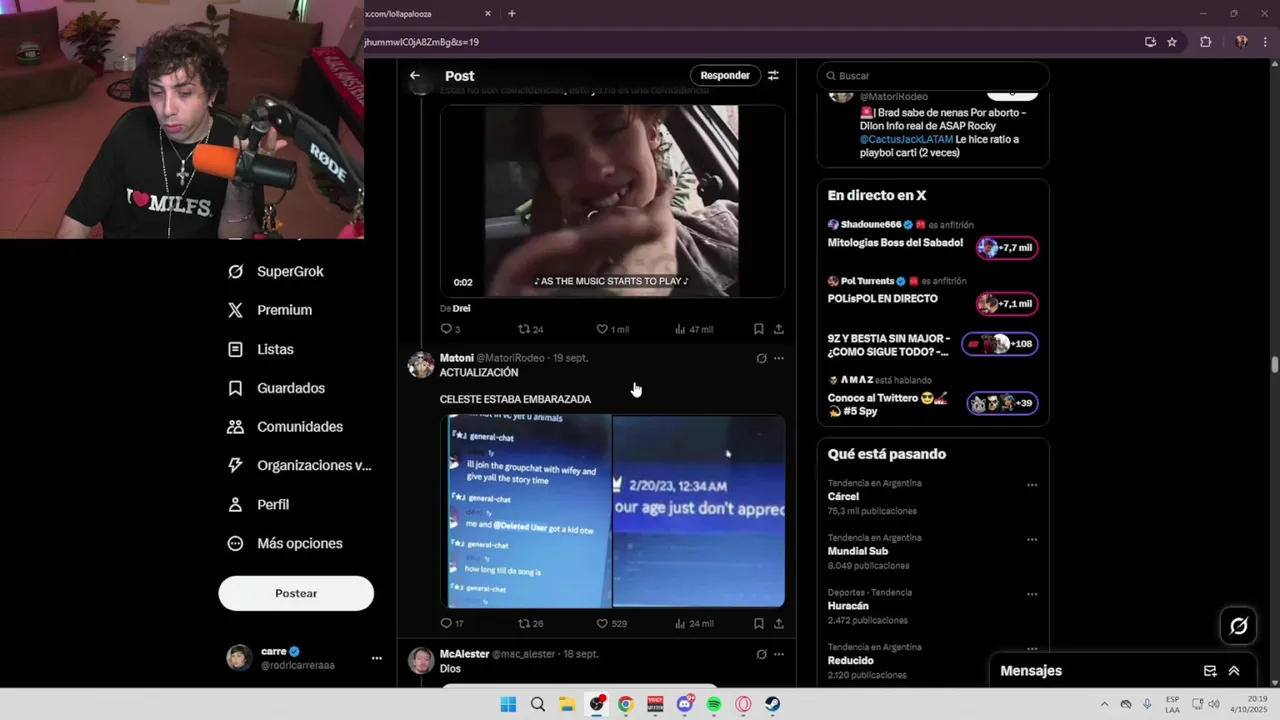The image size is (1280, 720).
Task: Open @CactusJackLATAM mention link
Action: point(906,140)
